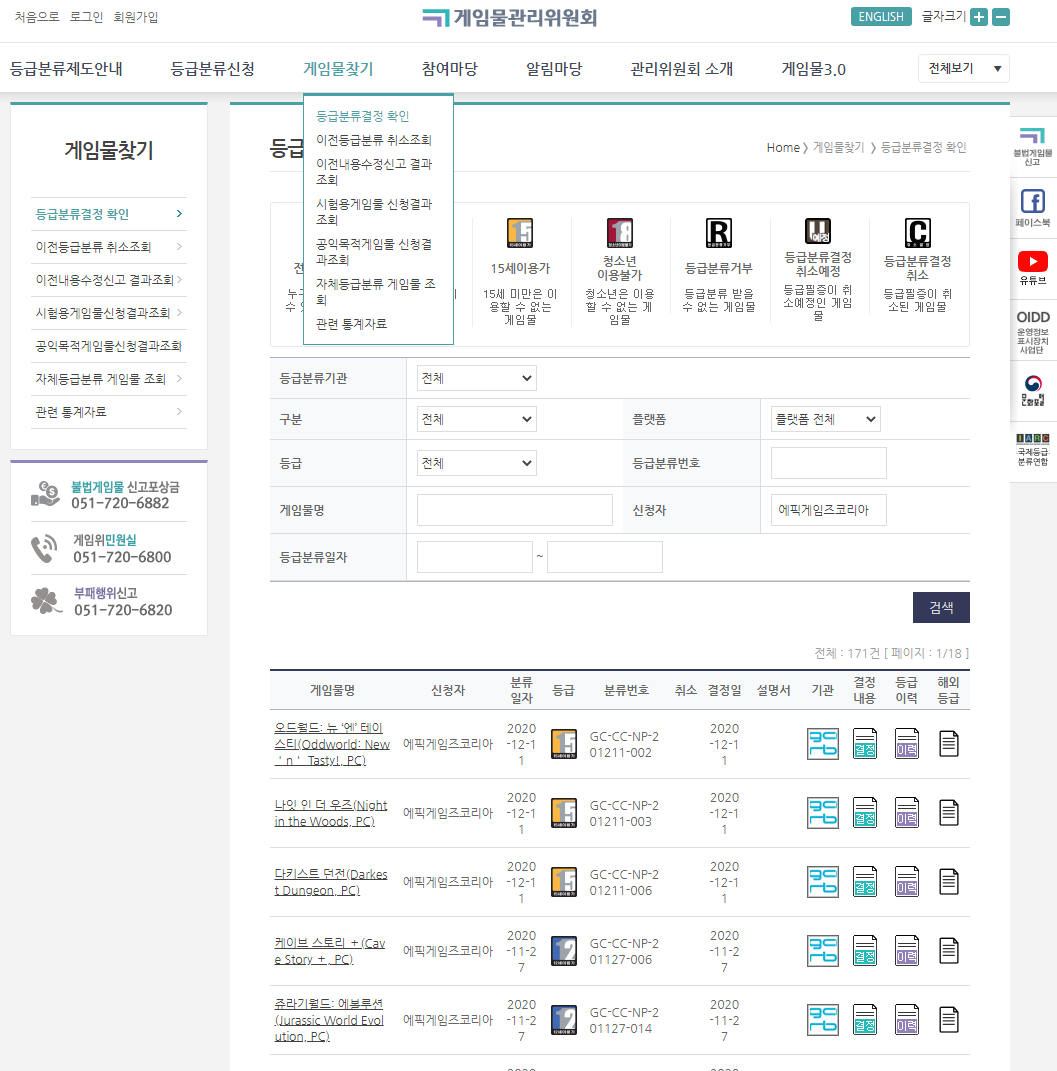Select 시험용게임물 신청결과 조회 in dropdown menu

pyautogui.click(x=374, y=212)
